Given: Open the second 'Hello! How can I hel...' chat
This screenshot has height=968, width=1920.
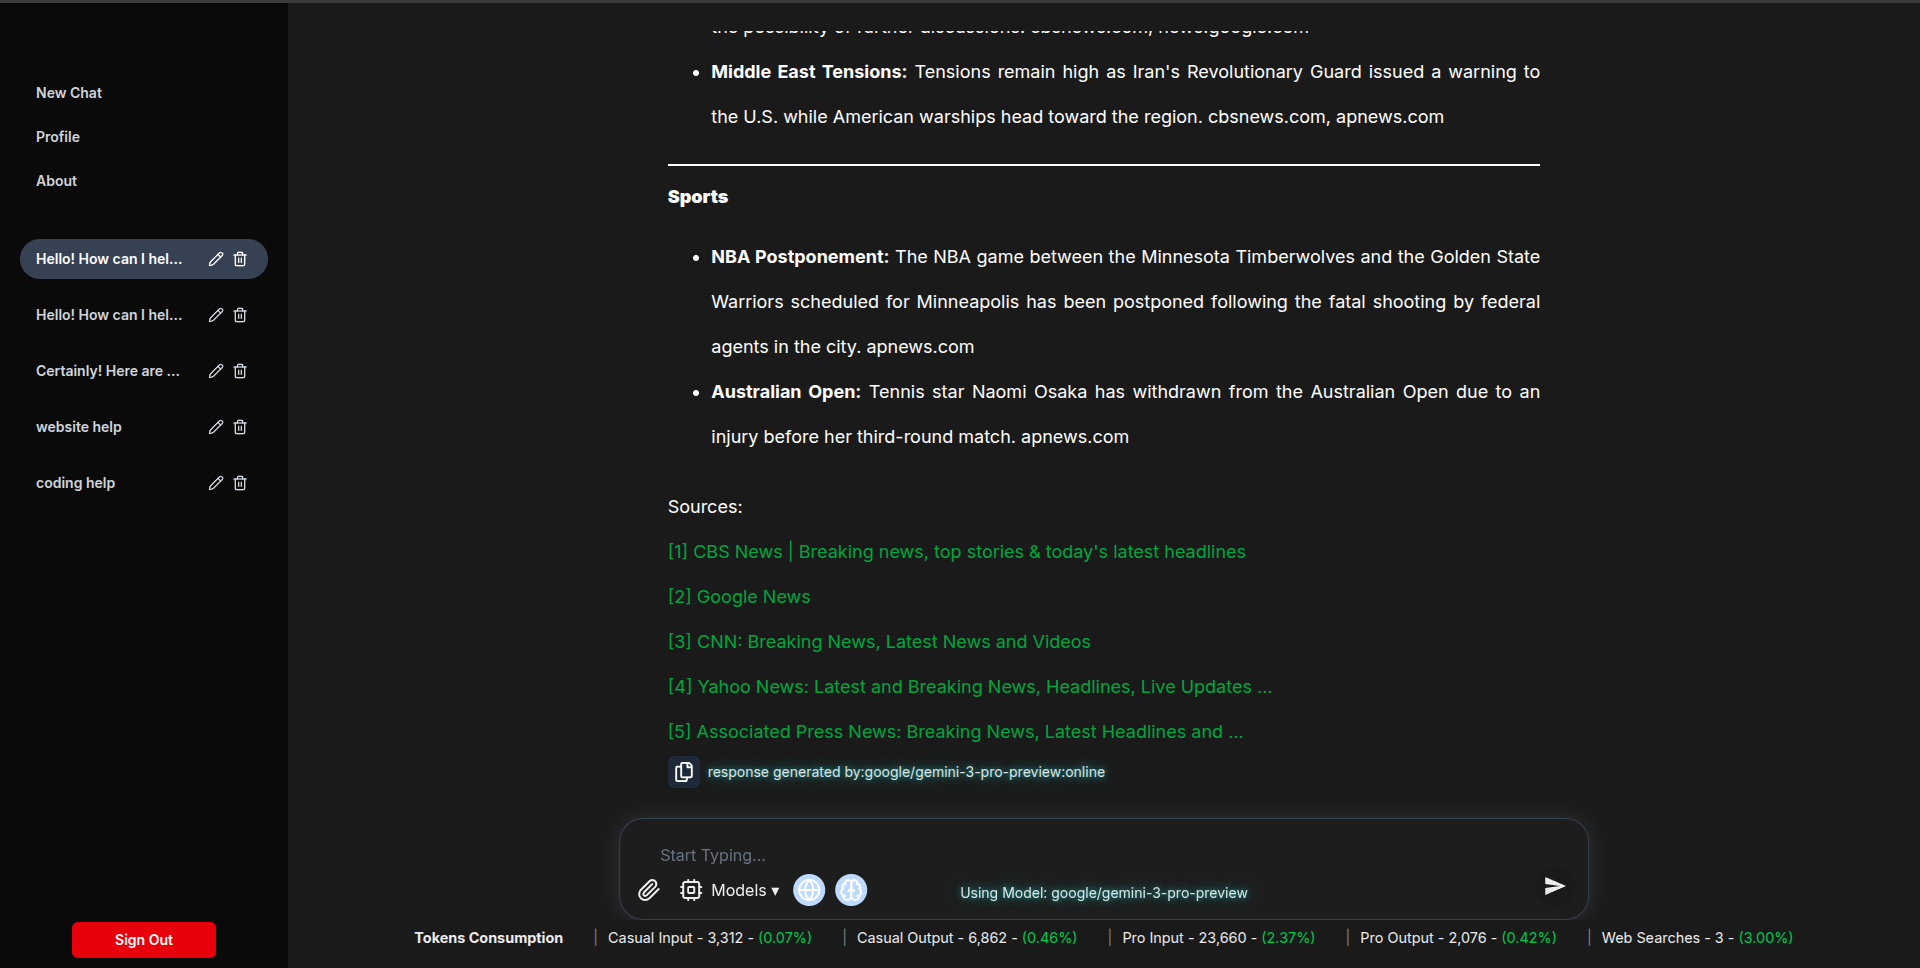Looking at the screenshot, I should (x=109, y=315).
